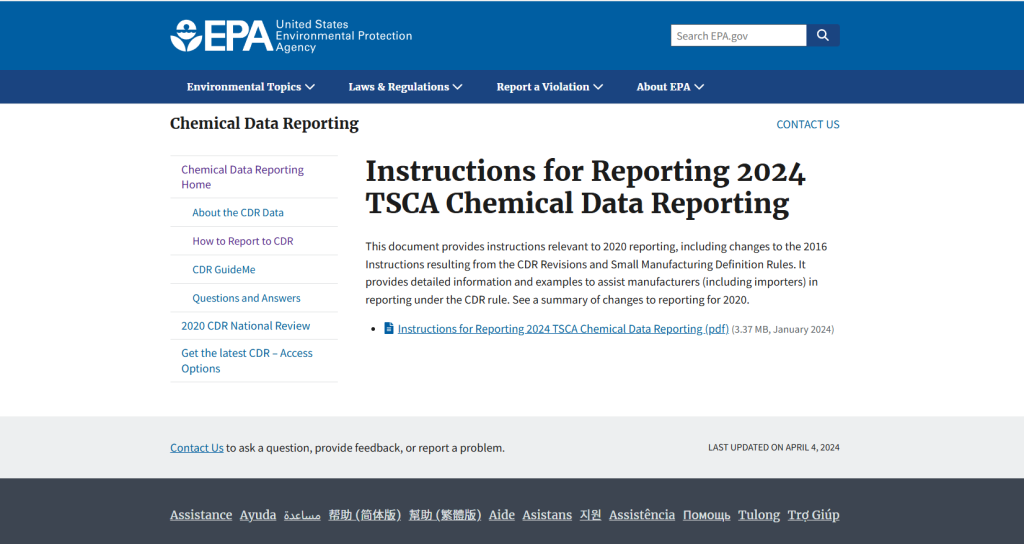Screen dimensions: 1024x544
Task: Expand the Report a Violation menu
Action: tap(549, 87)
